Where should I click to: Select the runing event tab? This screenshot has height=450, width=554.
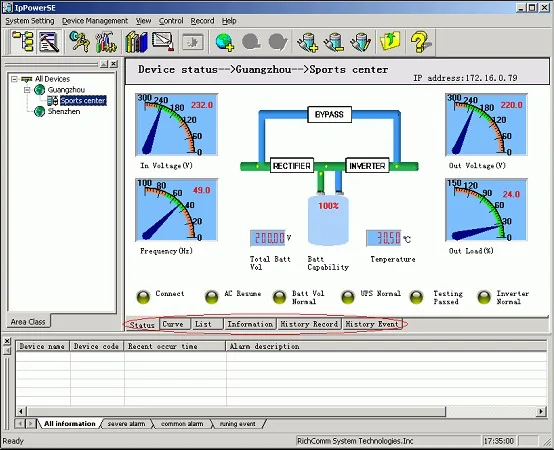237,424
